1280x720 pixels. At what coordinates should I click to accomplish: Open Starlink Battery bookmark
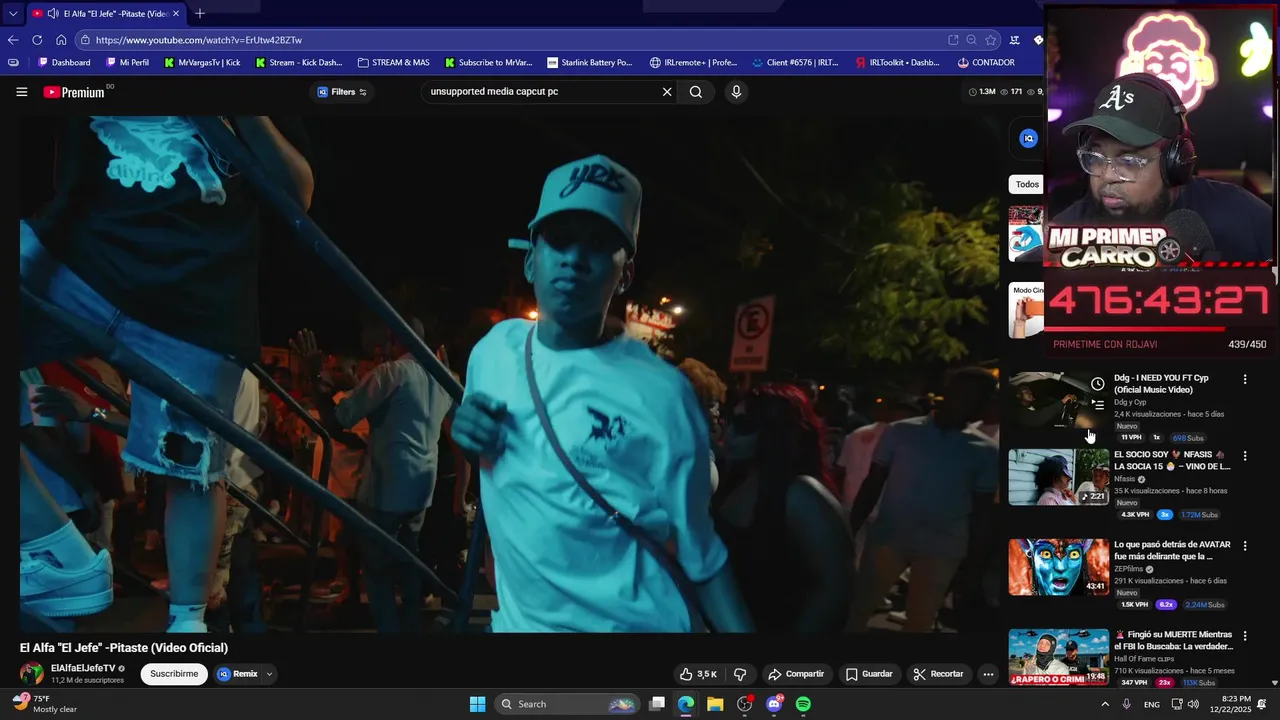pyautogui.click(x=590, y=62)
